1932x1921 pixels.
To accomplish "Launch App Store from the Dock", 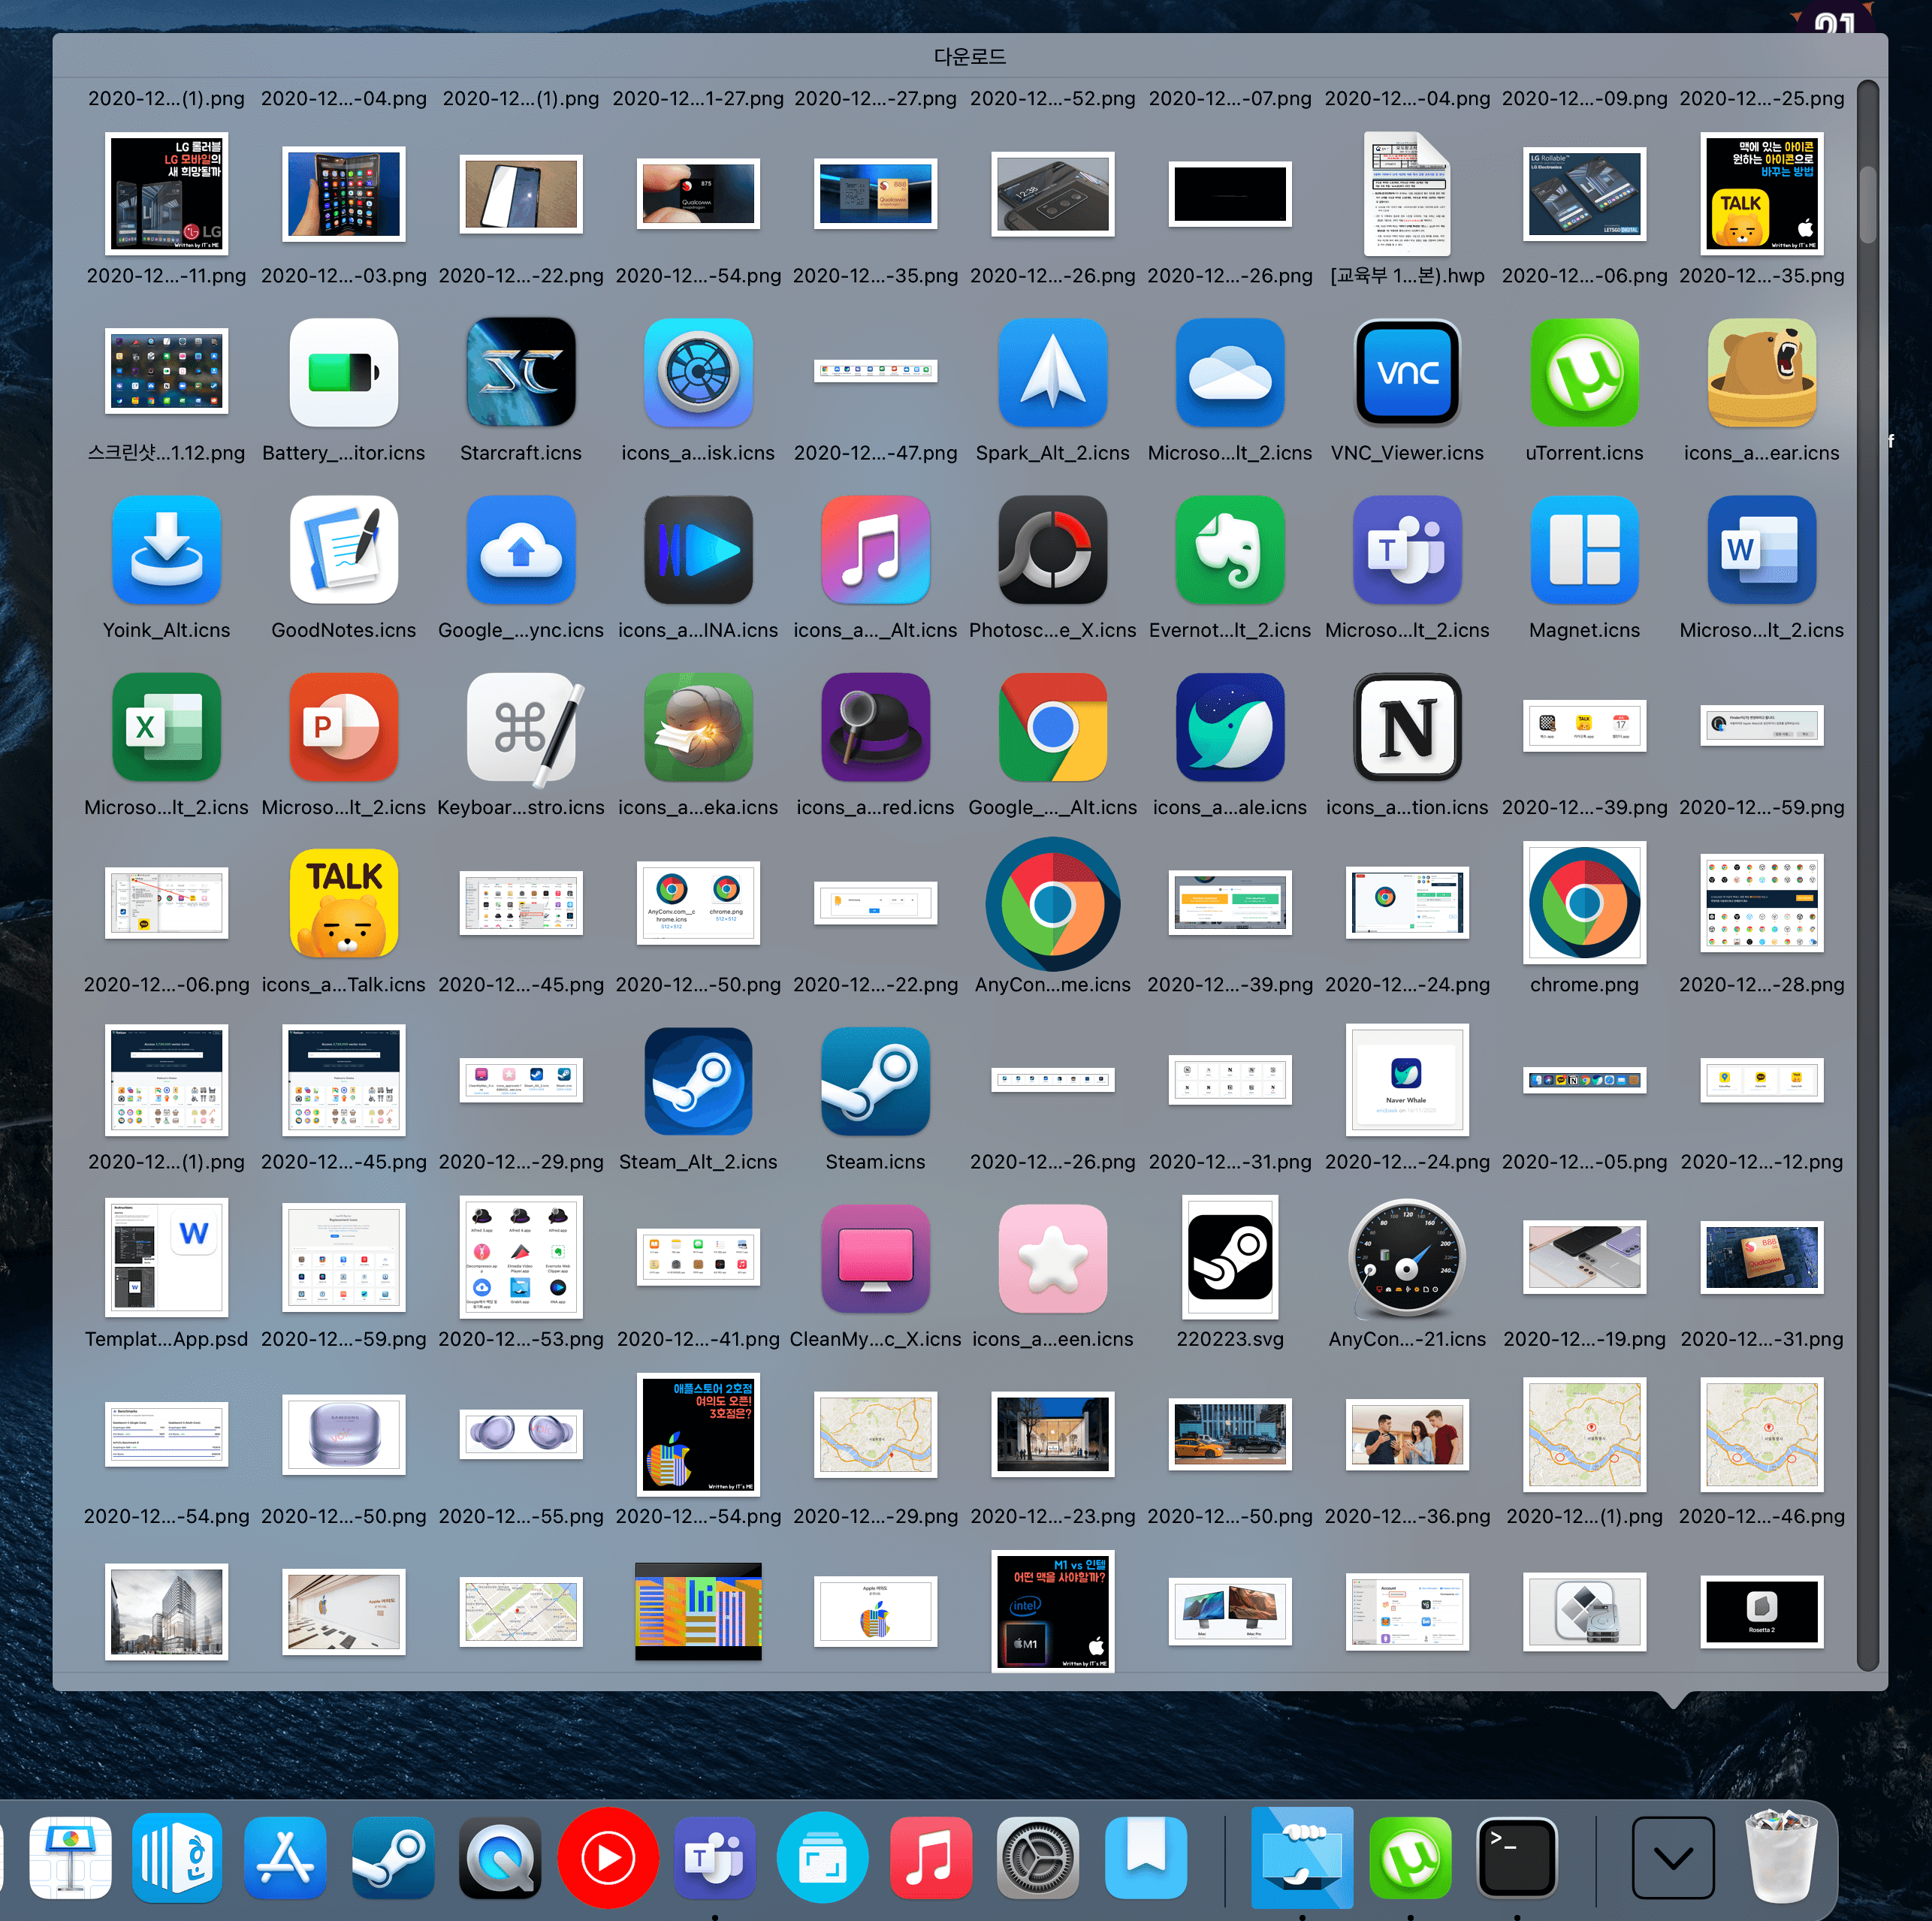I will pos(285,1859).
